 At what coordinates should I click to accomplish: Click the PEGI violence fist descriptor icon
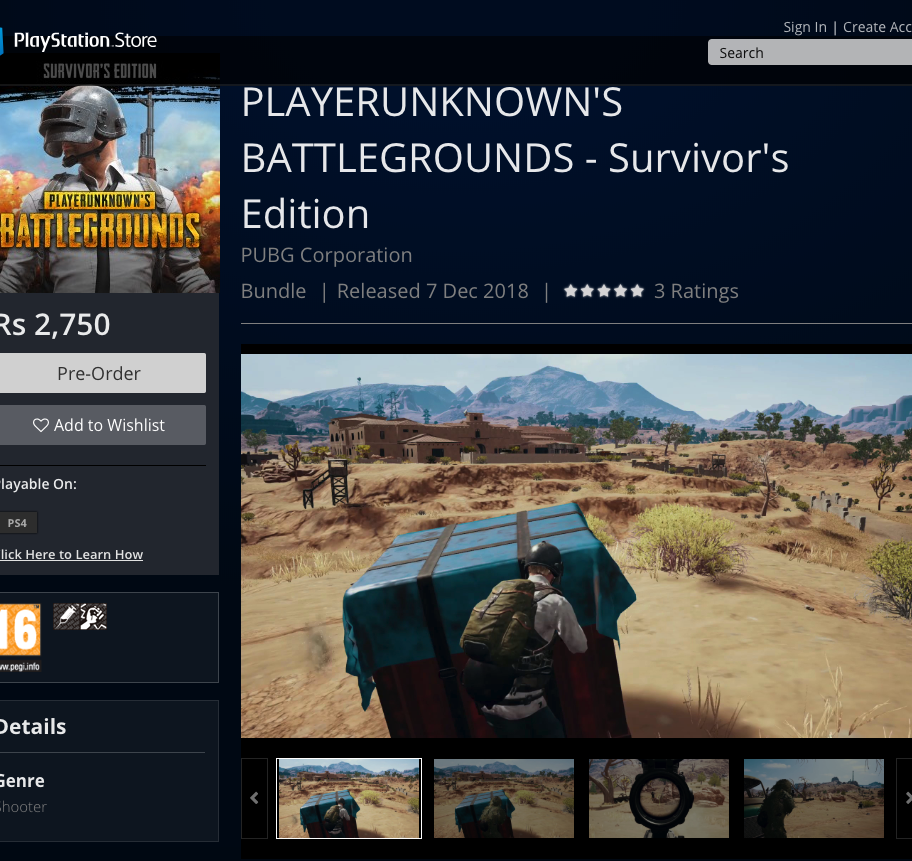(93, 617)
